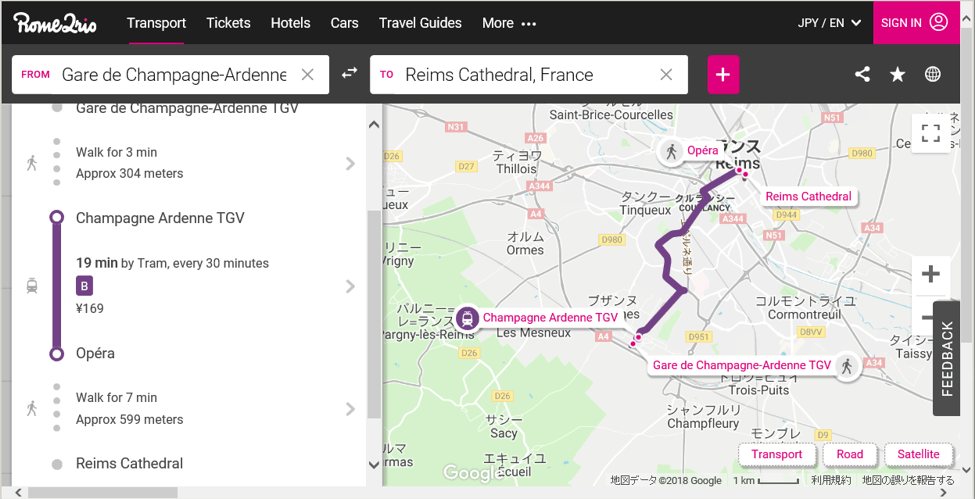Add a destination with plus button
This screenshot has height=499, width=975.
[723, 75]
